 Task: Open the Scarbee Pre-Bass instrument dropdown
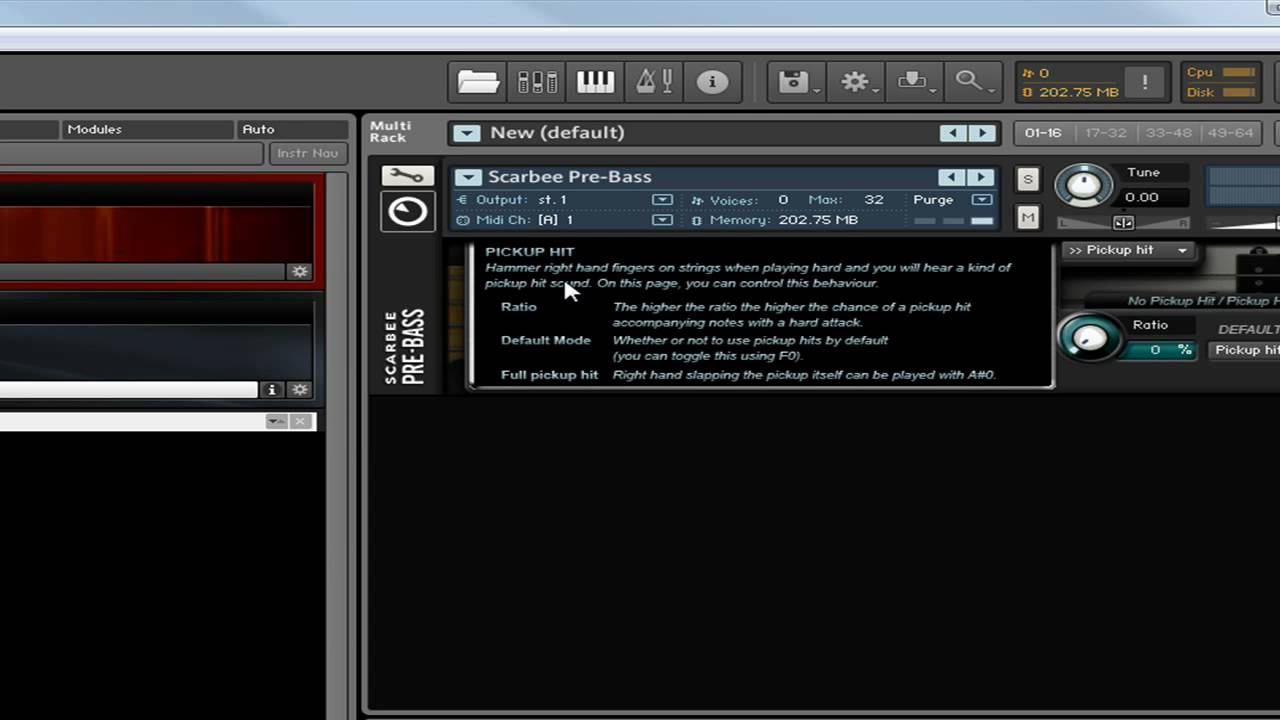[x=468, y=177]
